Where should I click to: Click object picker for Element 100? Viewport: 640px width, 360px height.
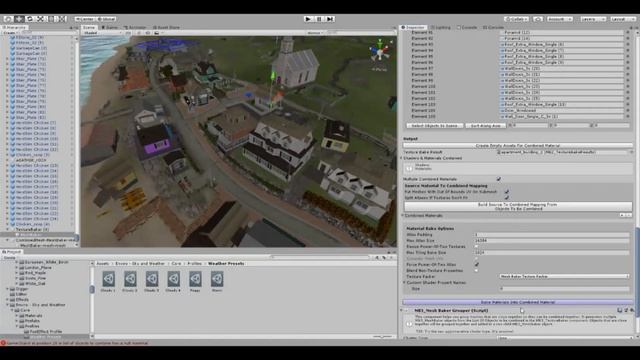pos(628,87)
